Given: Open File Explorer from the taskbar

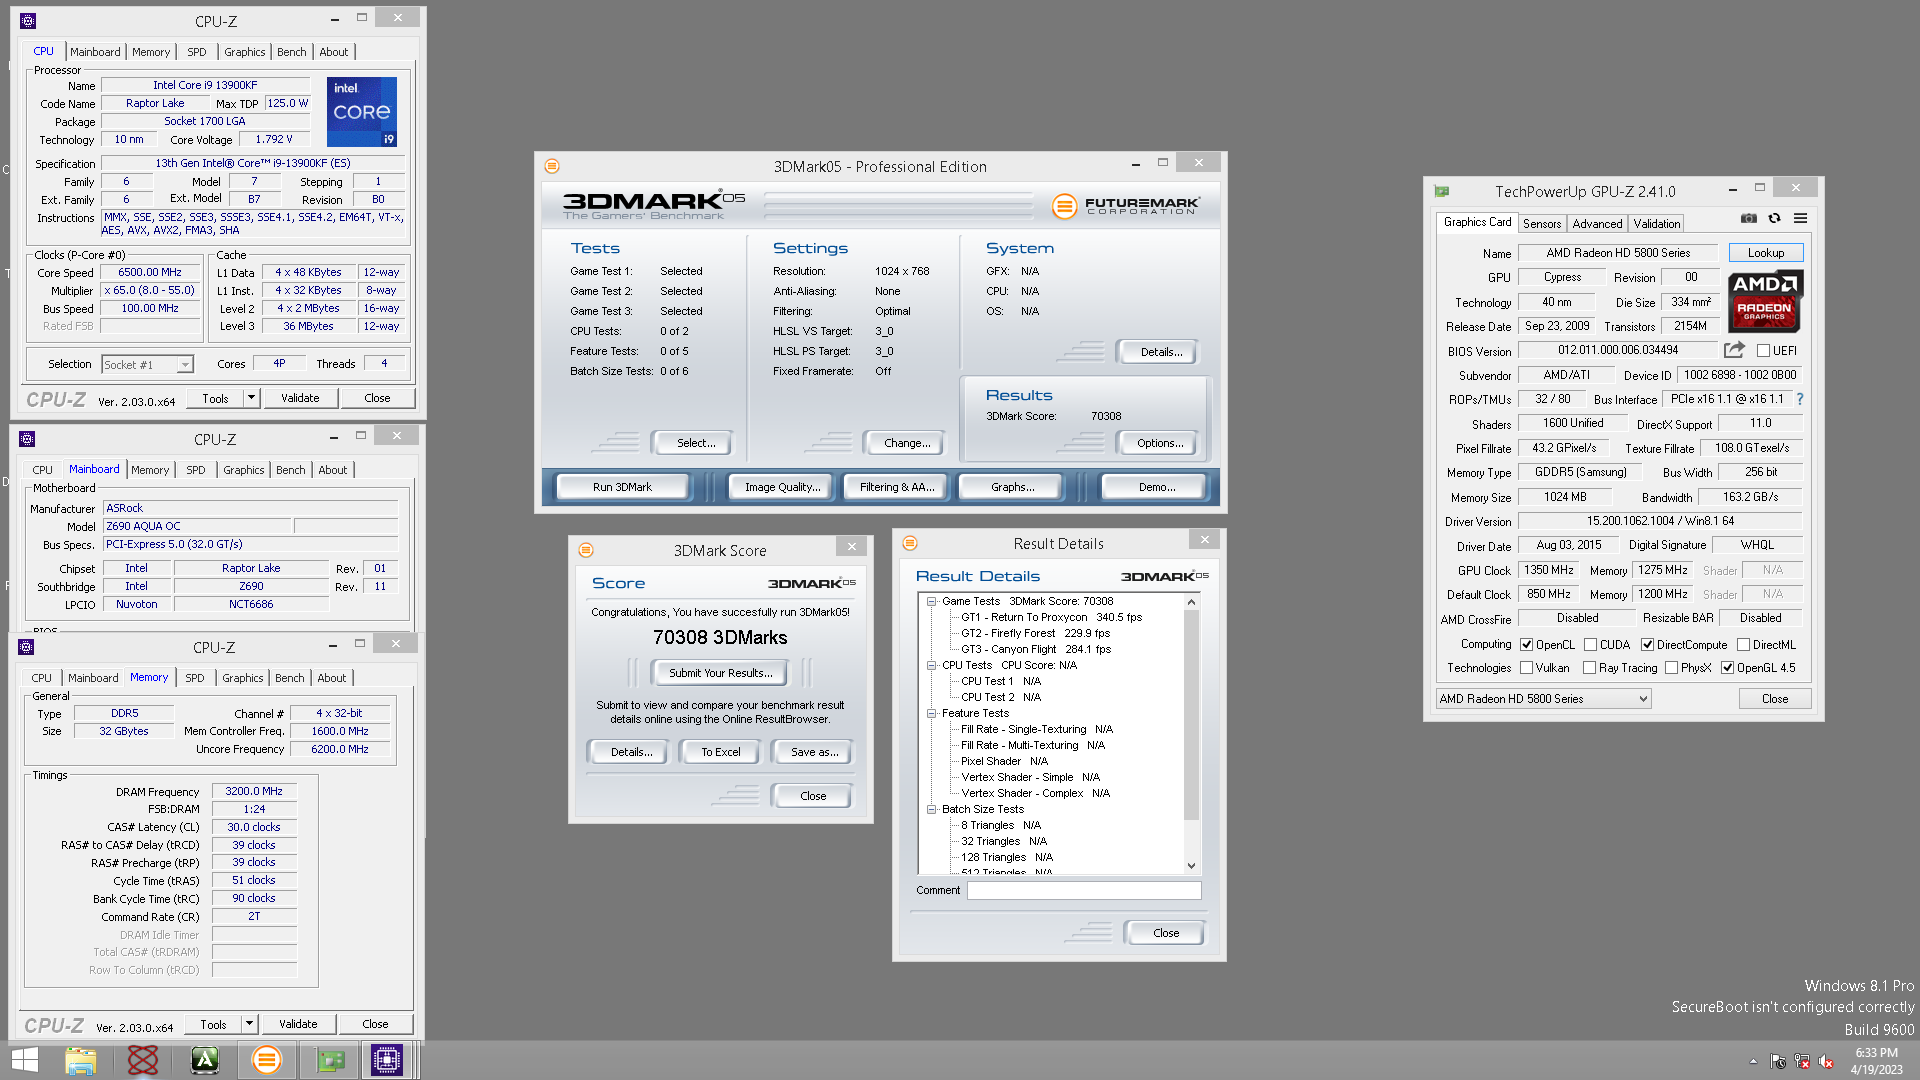Looking at the screenshot, I should (81, 1060).
